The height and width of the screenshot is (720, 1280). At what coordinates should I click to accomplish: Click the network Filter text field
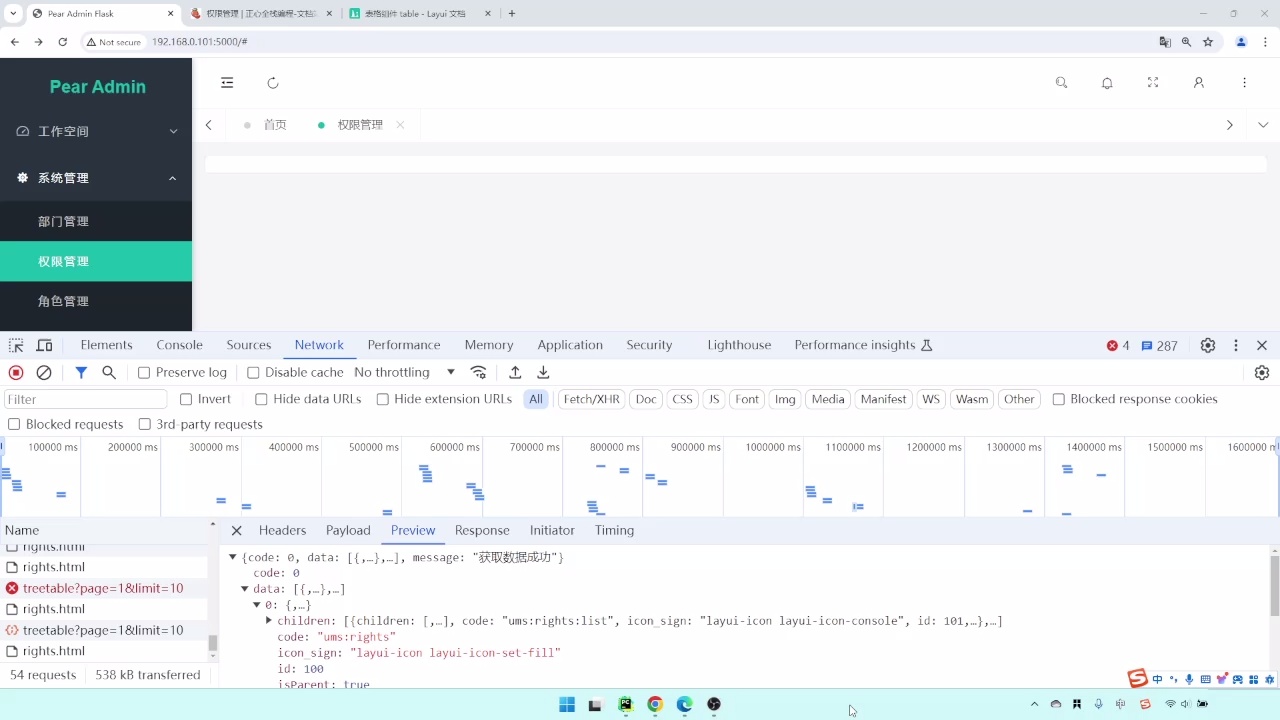[84, 399]
